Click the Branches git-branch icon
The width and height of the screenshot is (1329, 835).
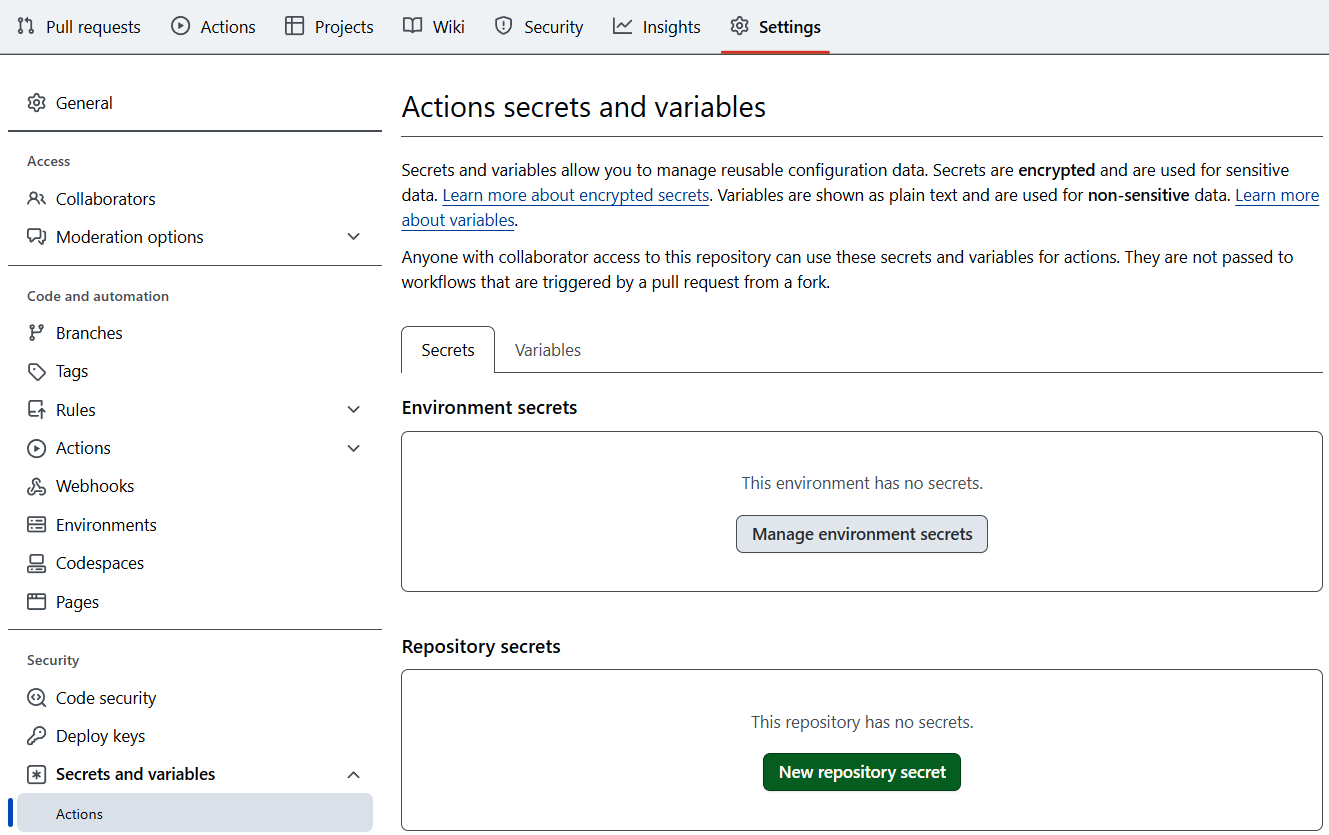pos(37,333)
